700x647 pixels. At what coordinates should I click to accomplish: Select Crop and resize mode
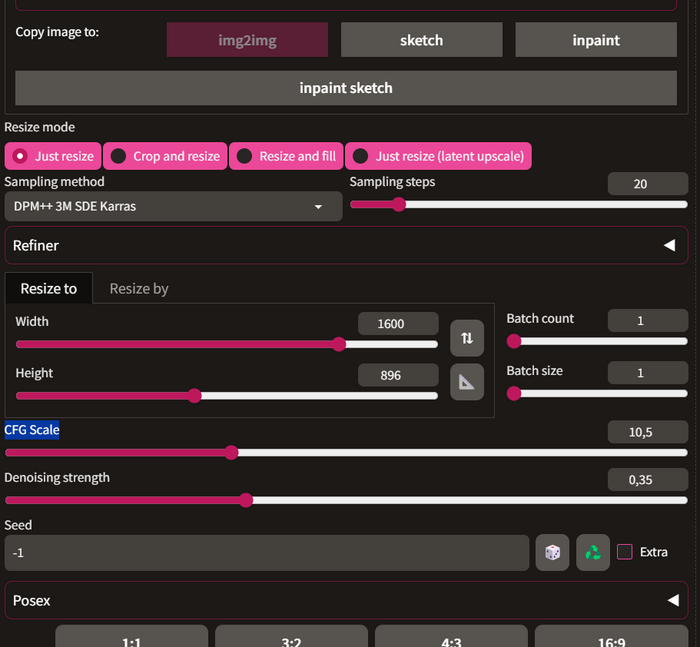tap(165, 156)
